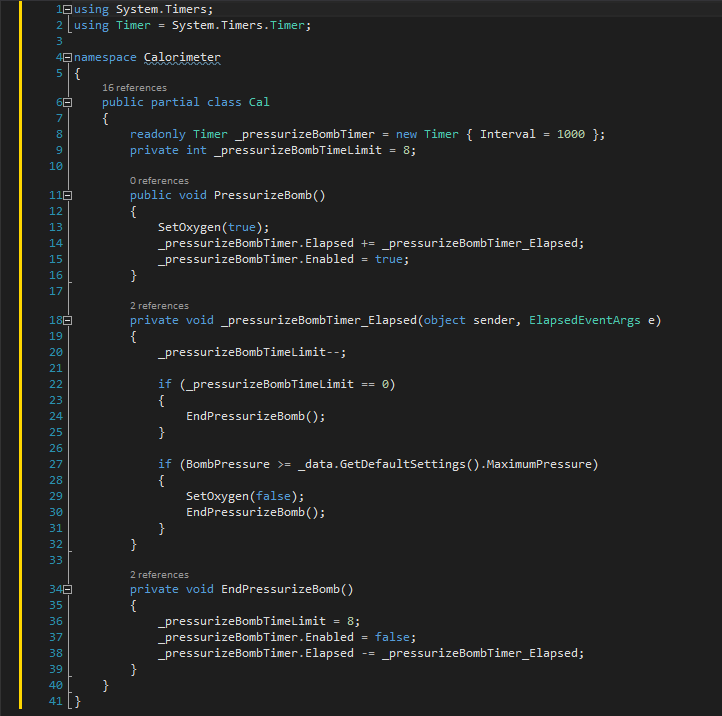Viewport: 722px width, 716px height.
Task: Click line number 22 in the gutter
Action: tap(56, 384)
